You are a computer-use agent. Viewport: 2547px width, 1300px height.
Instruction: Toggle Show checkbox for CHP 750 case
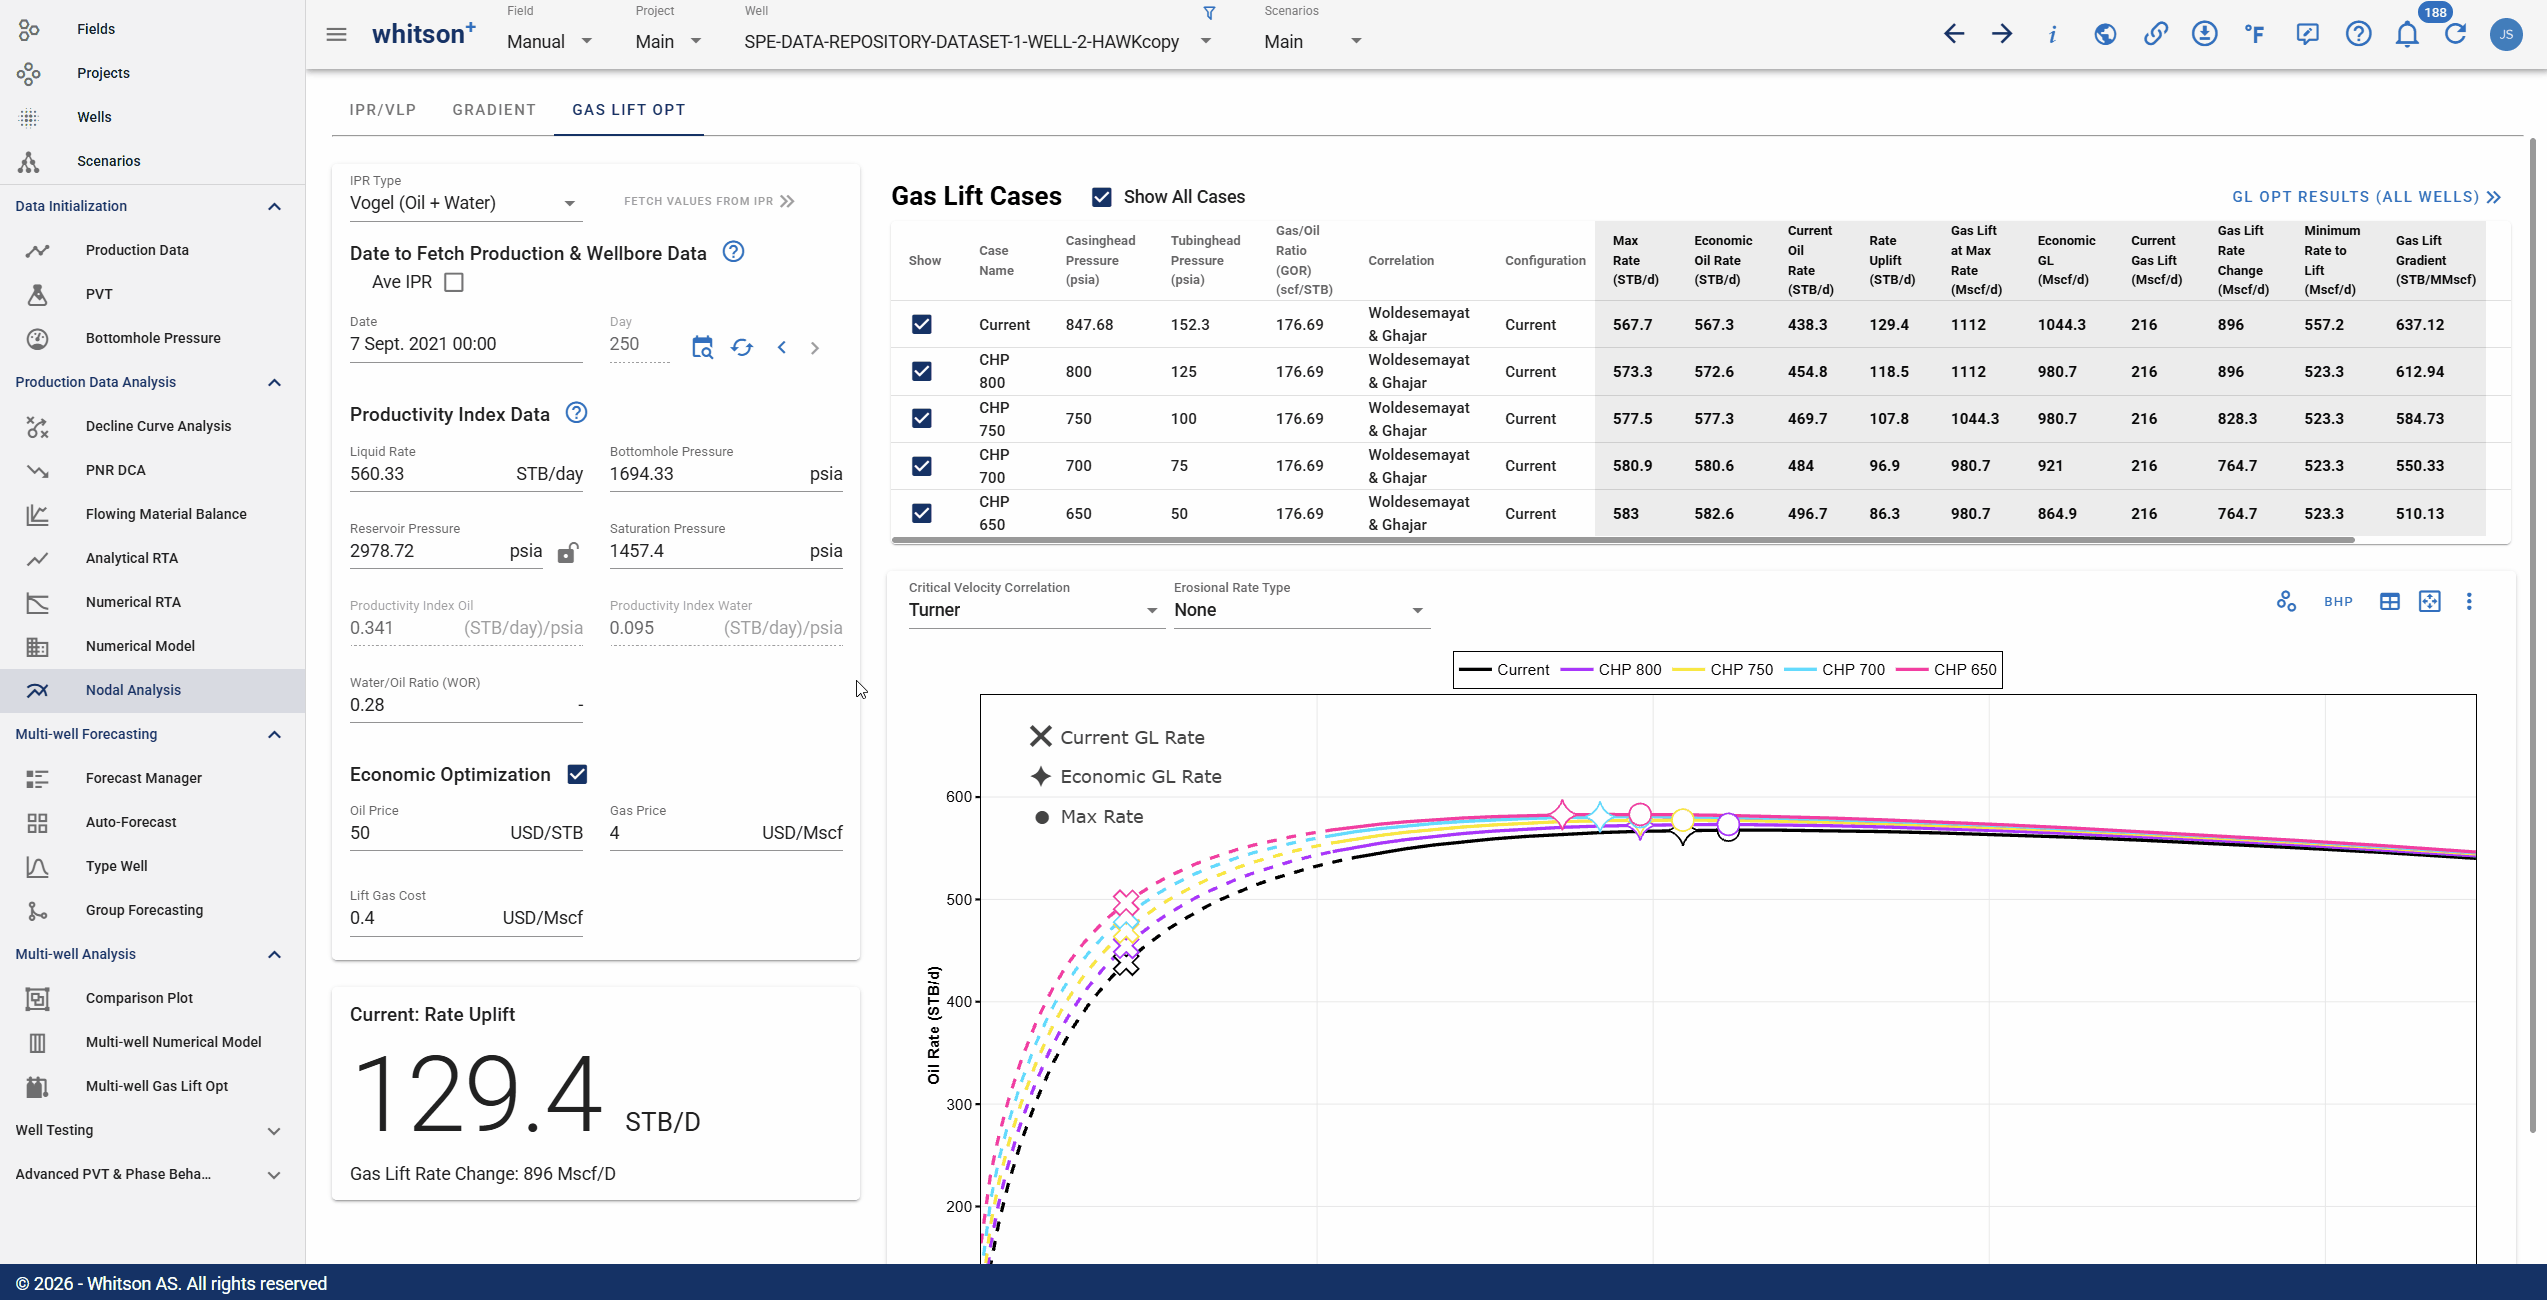(x=922, y=419)
